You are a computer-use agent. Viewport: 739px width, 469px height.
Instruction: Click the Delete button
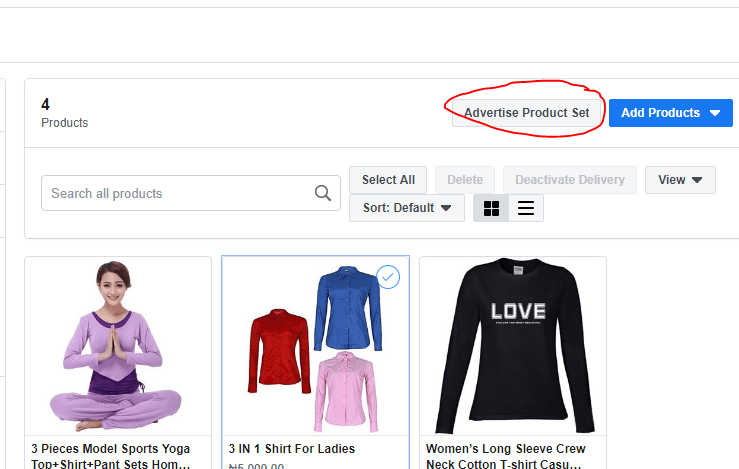pos(465,180)
